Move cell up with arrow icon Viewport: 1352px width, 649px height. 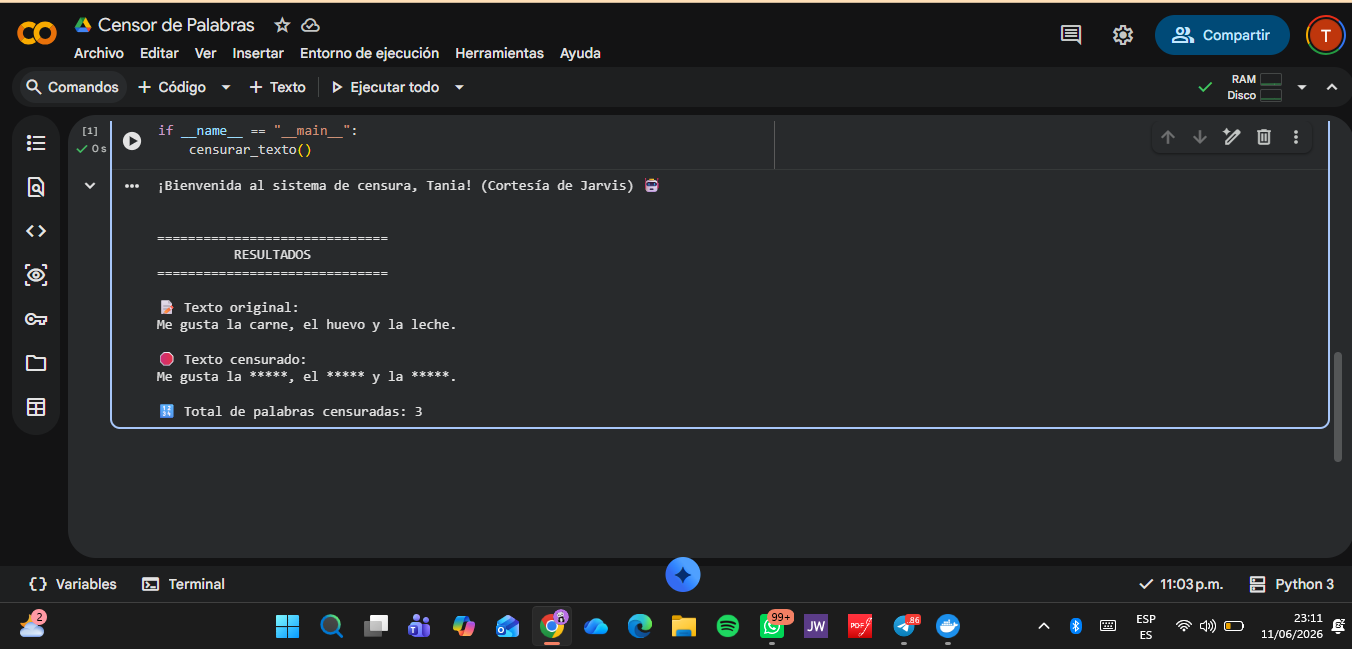coord(1168,137)
